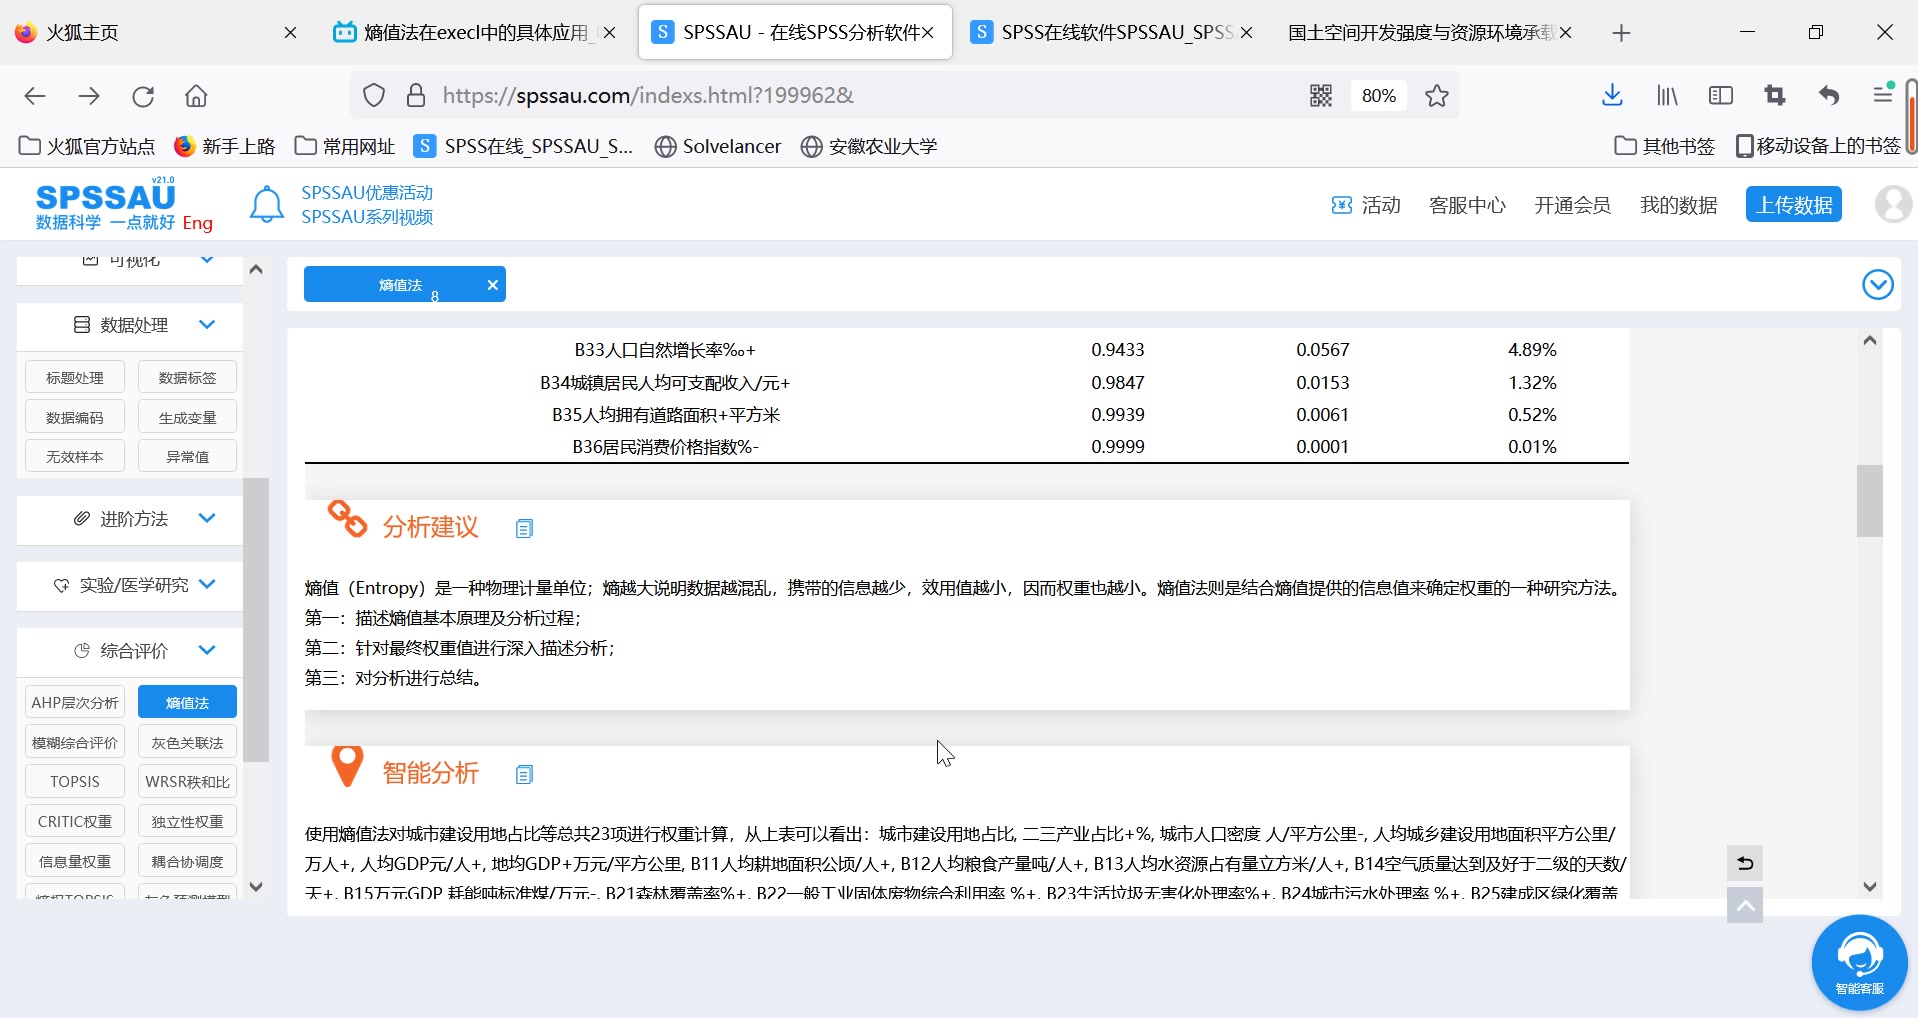Open the 80% zoom level indicator
This screenshot has height=1018, width=1918.
click(1378, 96)
